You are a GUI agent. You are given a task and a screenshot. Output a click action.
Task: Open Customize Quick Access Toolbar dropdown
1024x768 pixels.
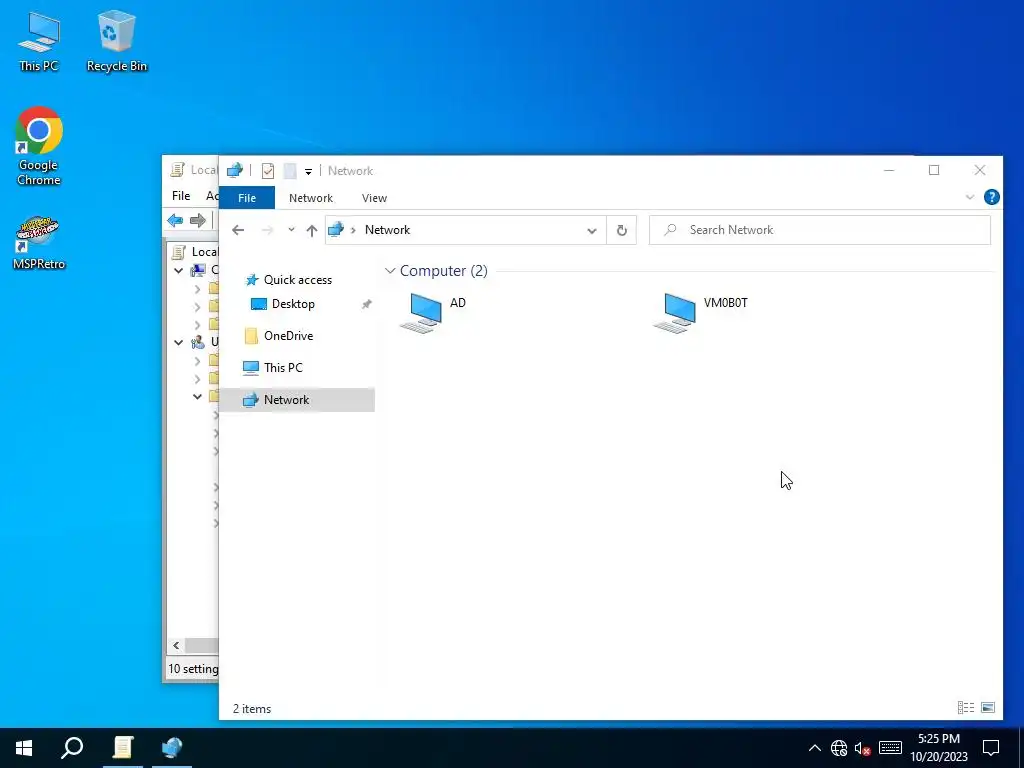tap(308, 172)
